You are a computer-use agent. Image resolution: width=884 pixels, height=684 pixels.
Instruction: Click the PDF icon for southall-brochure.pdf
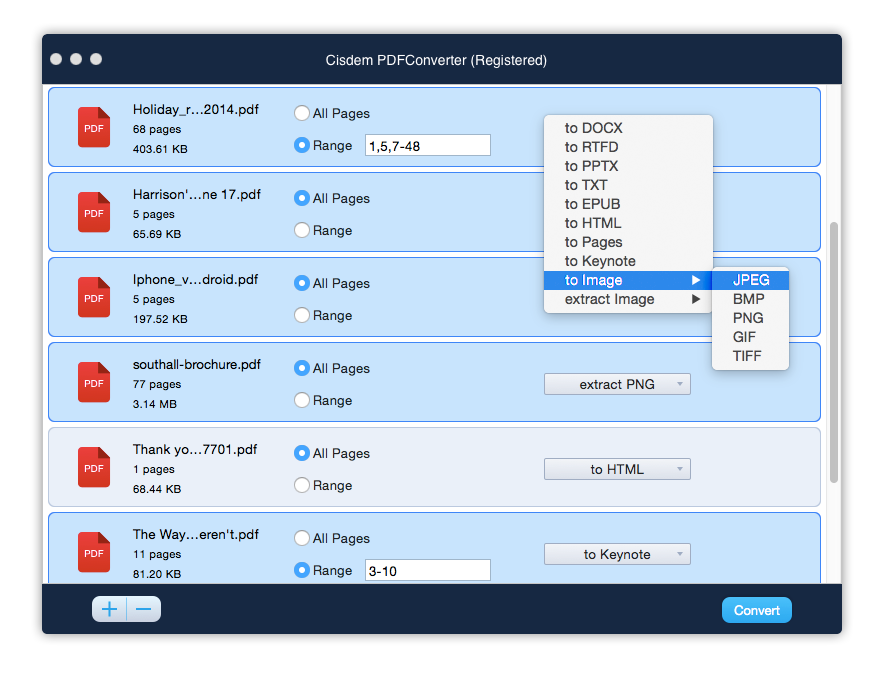pos(94,383)
